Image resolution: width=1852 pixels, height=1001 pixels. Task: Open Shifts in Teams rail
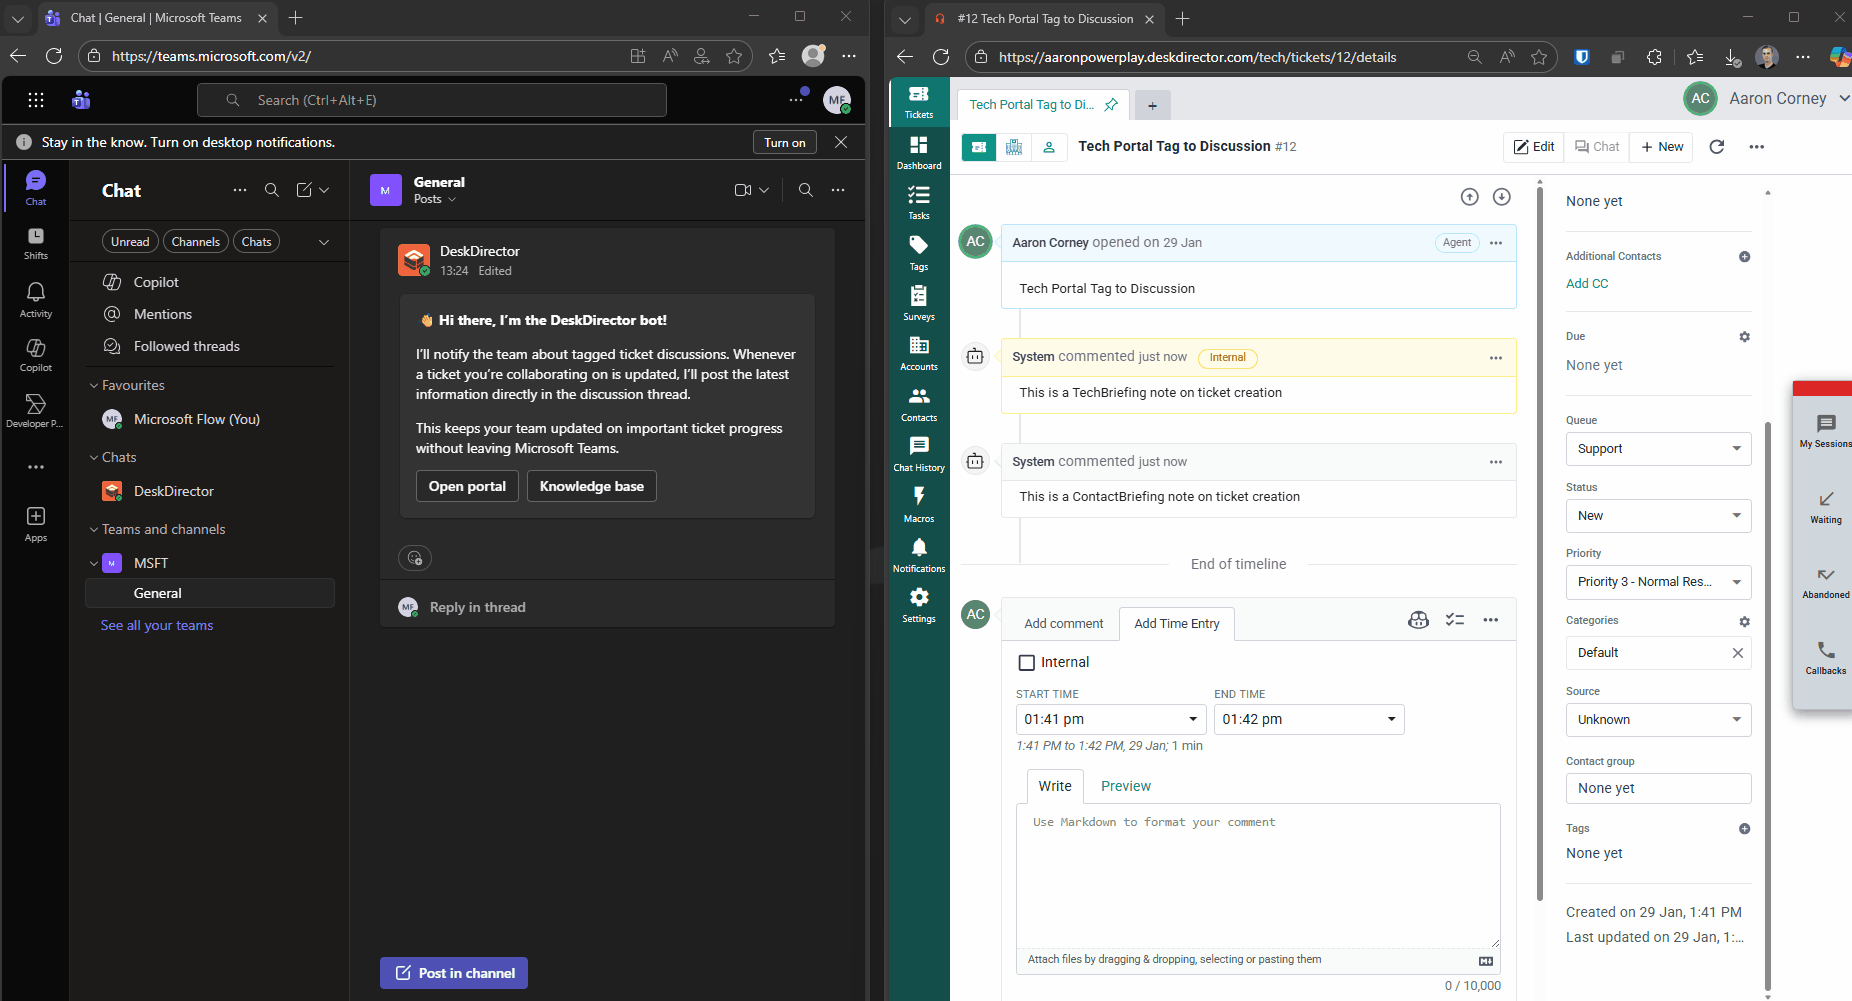(36, 242)
